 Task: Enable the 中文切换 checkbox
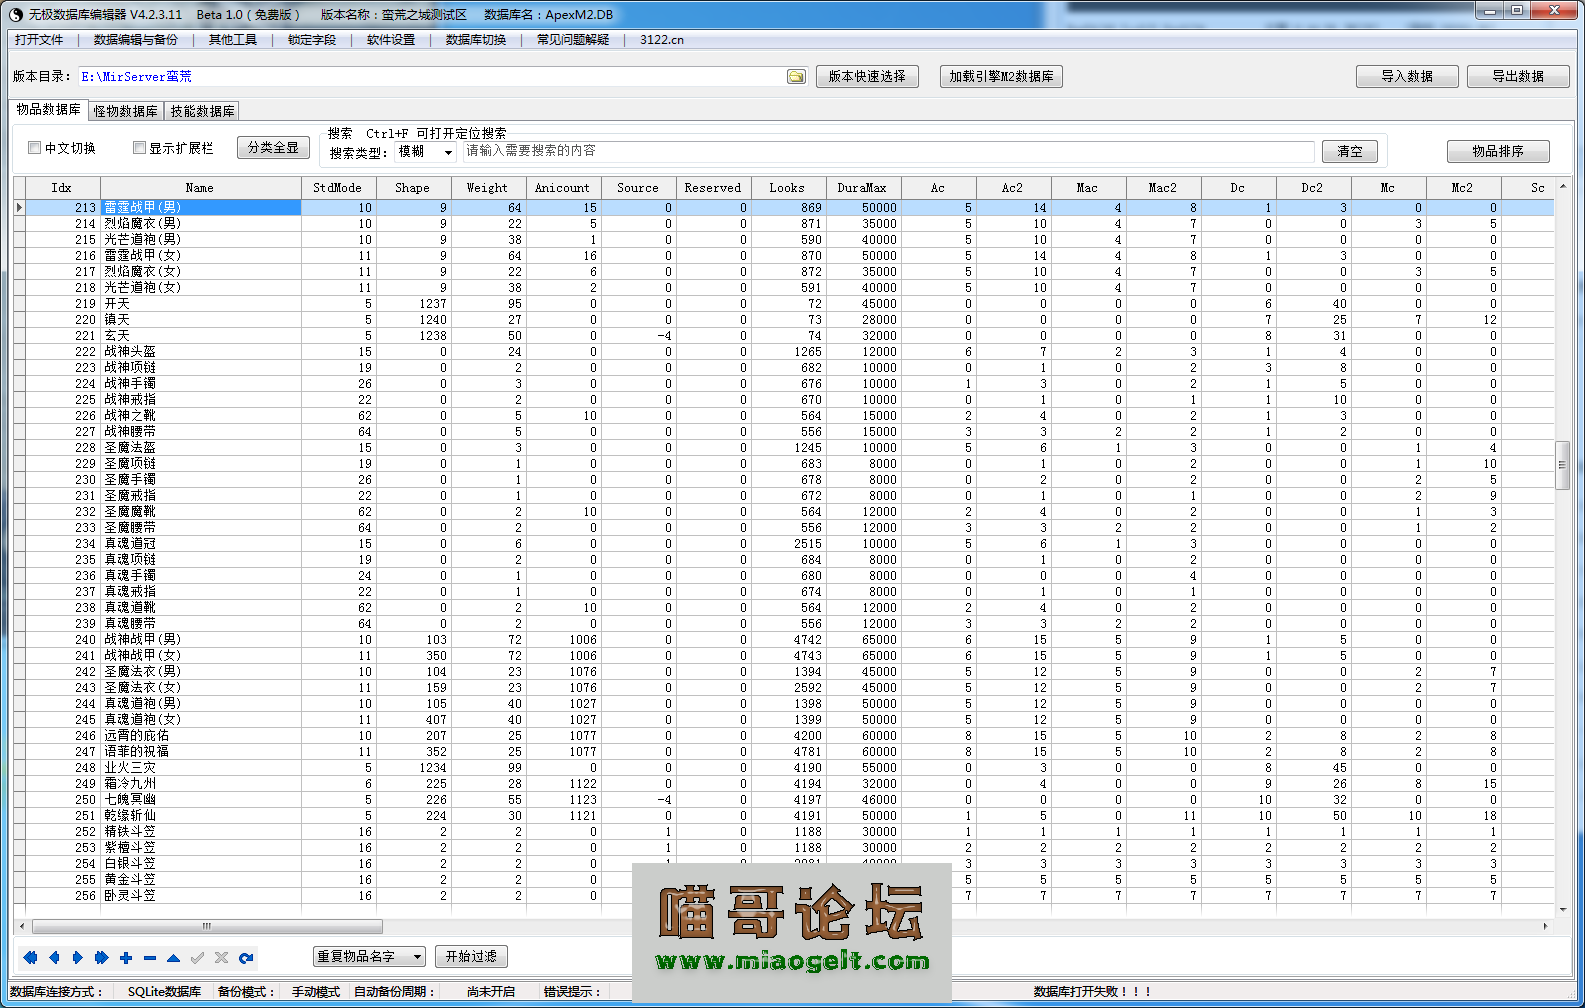pos(35,148)
